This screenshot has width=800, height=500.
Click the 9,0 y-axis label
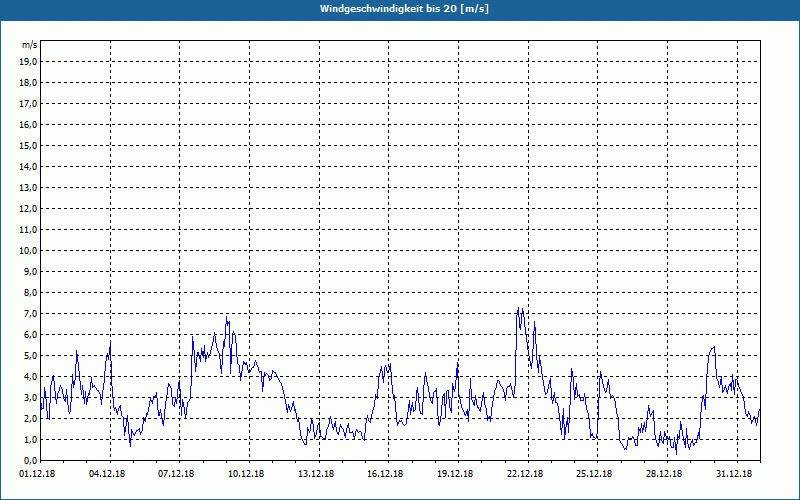30,271
